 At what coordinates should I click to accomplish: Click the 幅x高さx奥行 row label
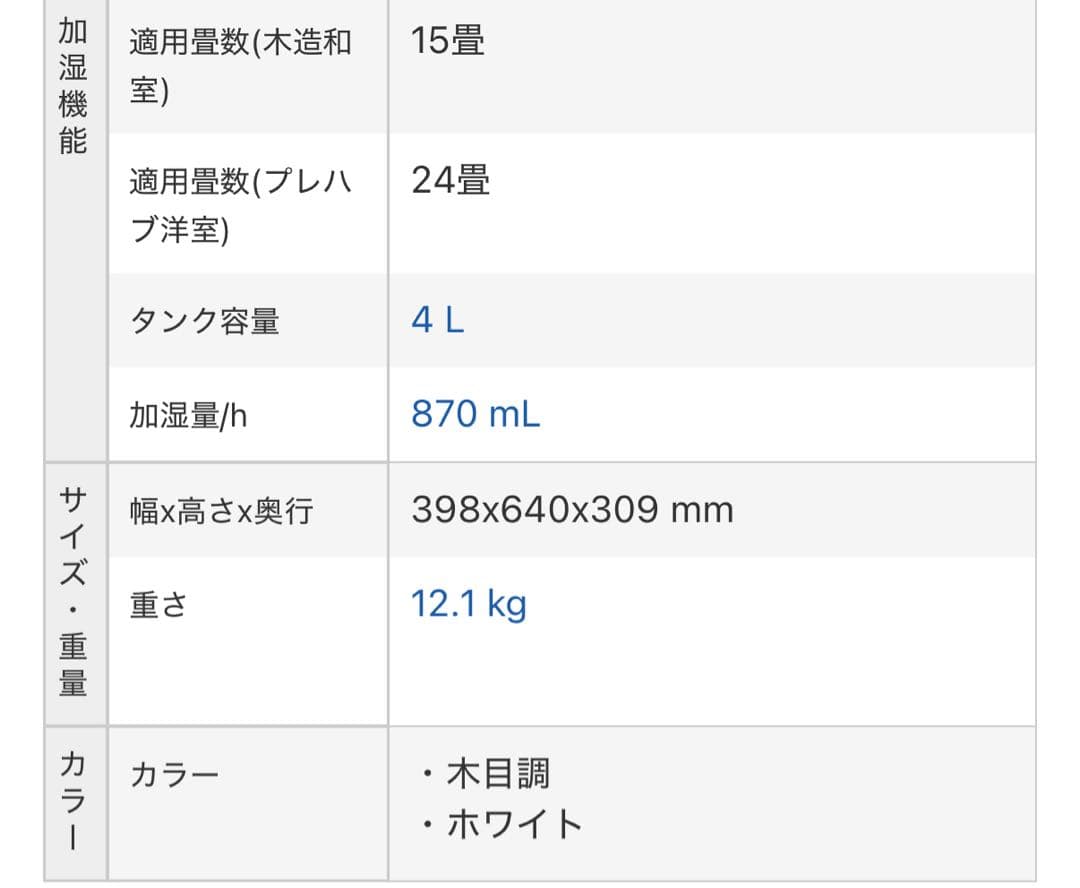point(221,511)
